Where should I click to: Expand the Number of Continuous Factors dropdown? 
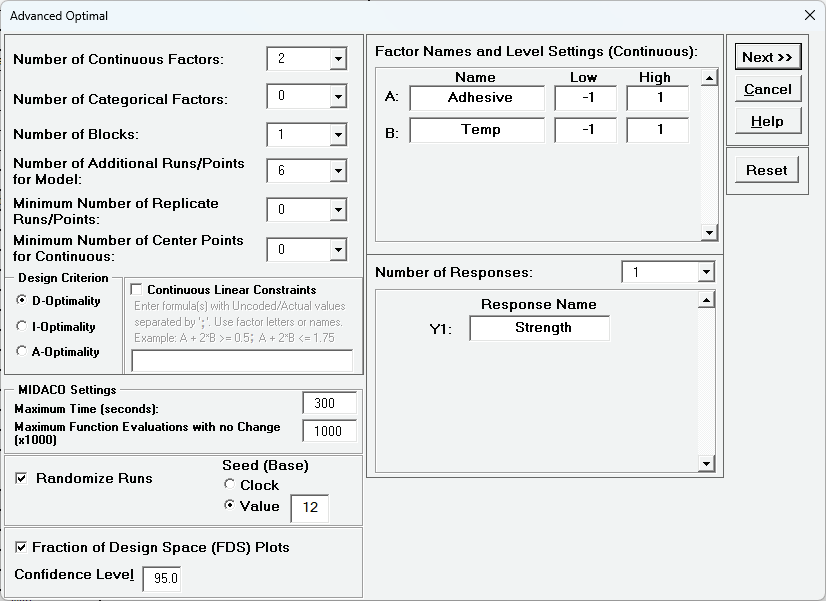click(338, 59)
